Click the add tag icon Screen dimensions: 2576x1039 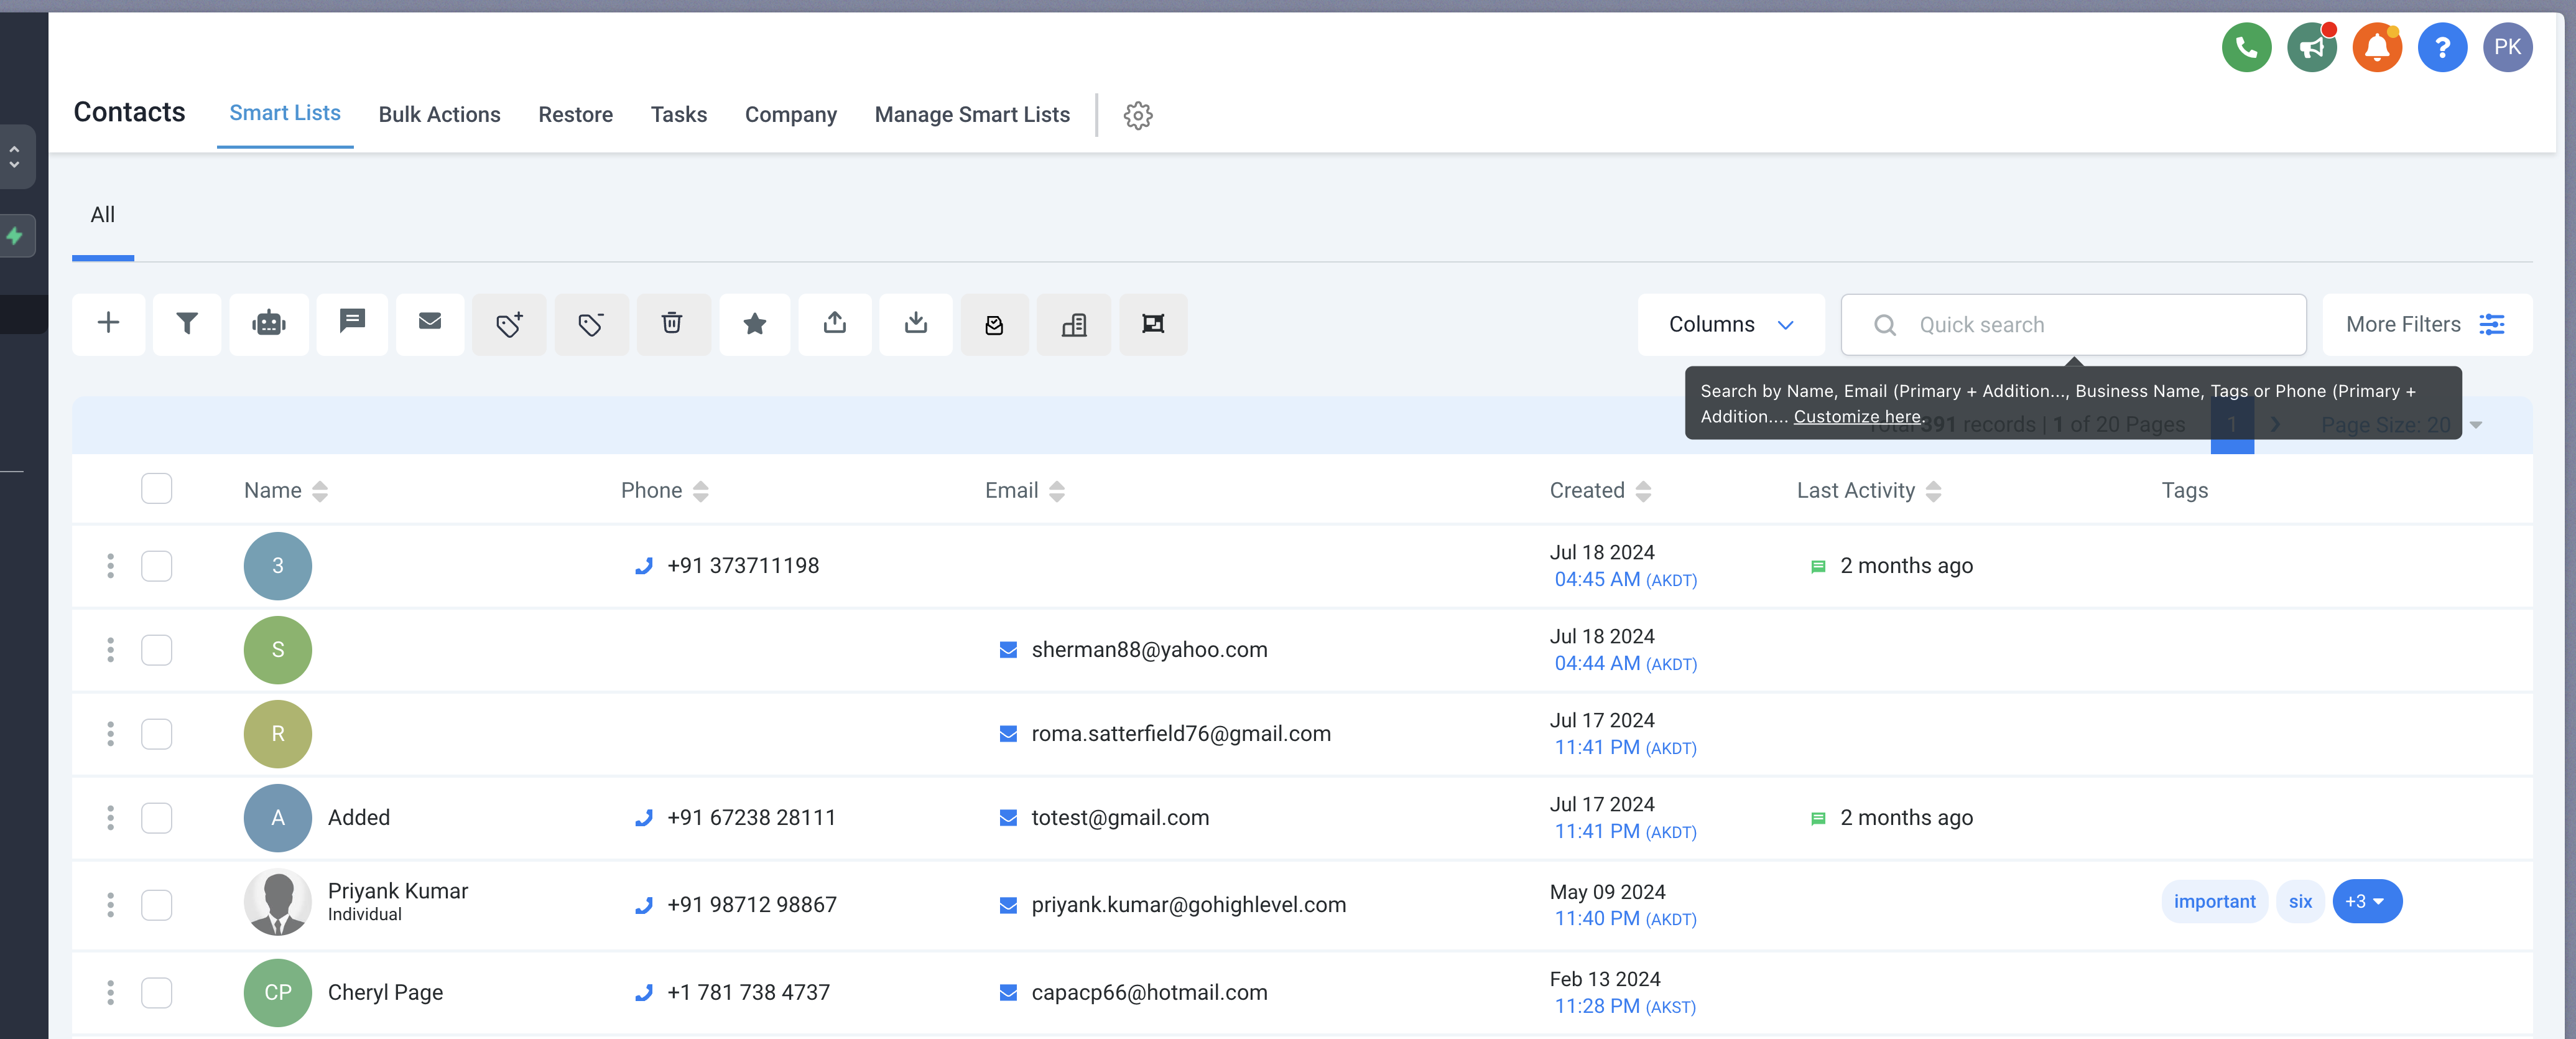[x=509, y=323]
